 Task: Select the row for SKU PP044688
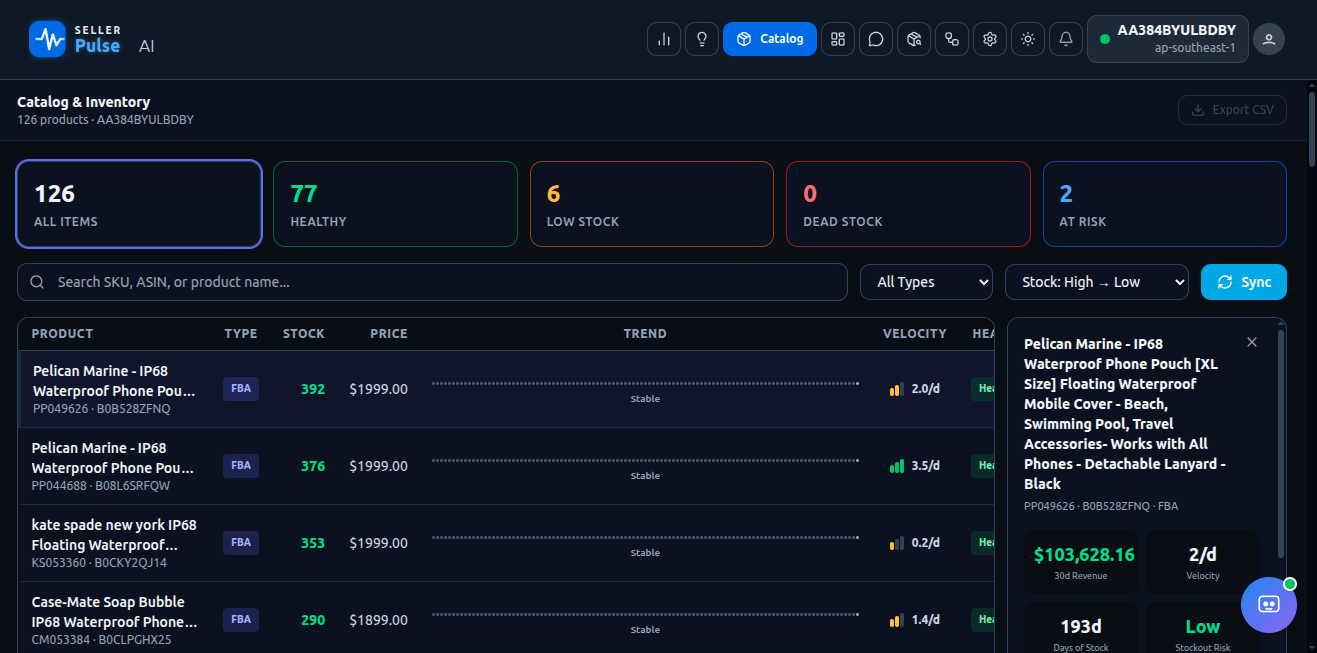[506, 466]
